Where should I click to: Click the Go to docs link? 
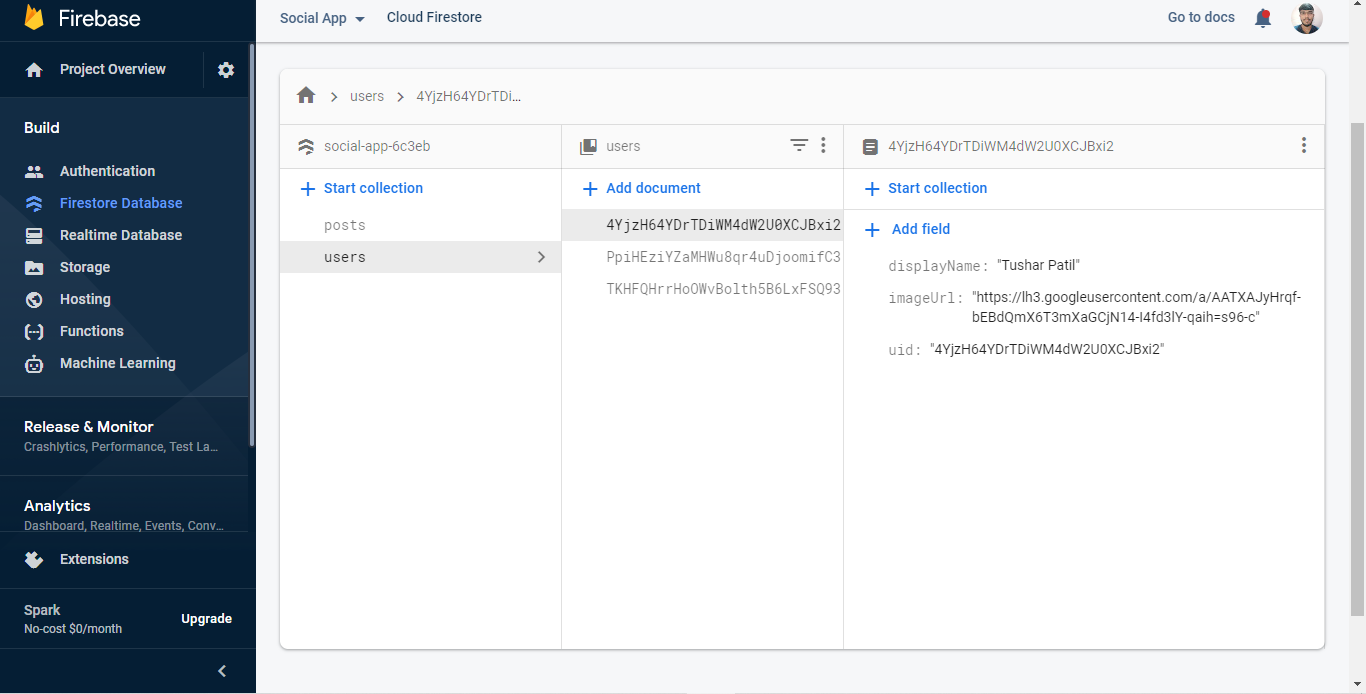(x=1200, y=17)
